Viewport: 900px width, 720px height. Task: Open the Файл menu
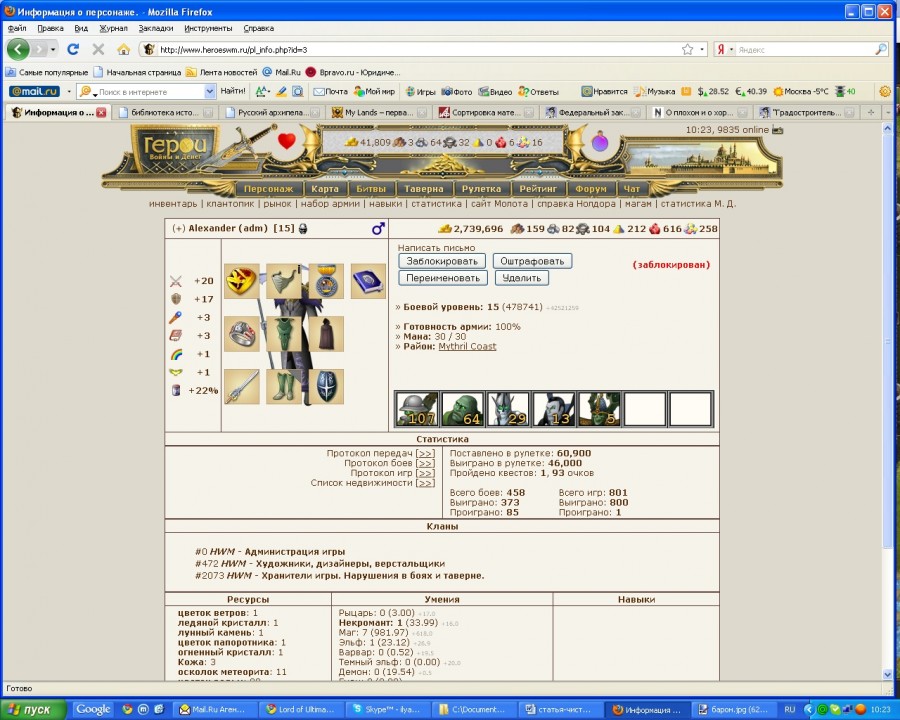[17, 28]
